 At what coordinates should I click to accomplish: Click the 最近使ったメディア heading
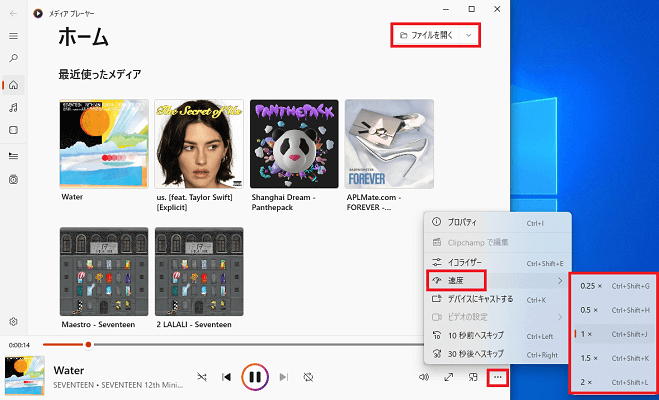pos(100,74)
